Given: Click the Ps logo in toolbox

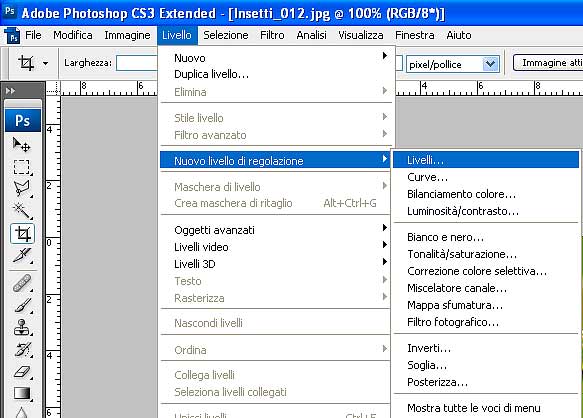Looking at the screenshot, I should coord(23,120).
